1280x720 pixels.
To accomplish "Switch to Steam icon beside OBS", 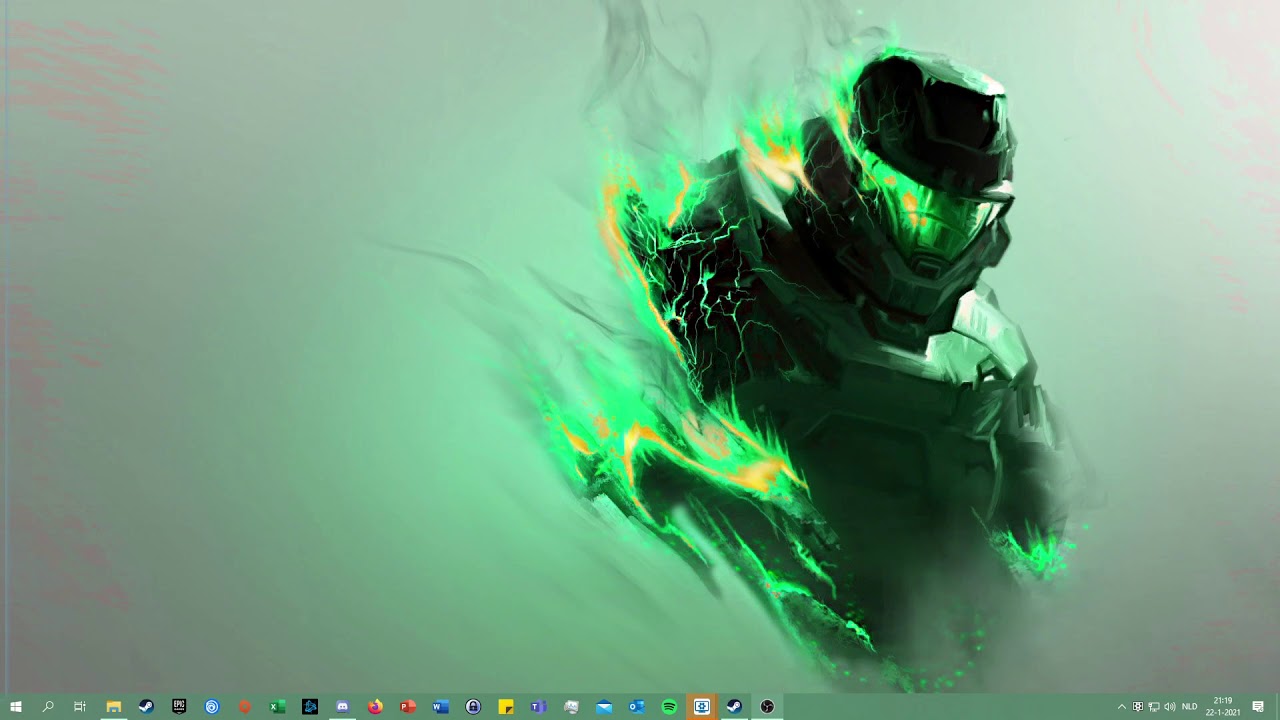I will 734,707.
